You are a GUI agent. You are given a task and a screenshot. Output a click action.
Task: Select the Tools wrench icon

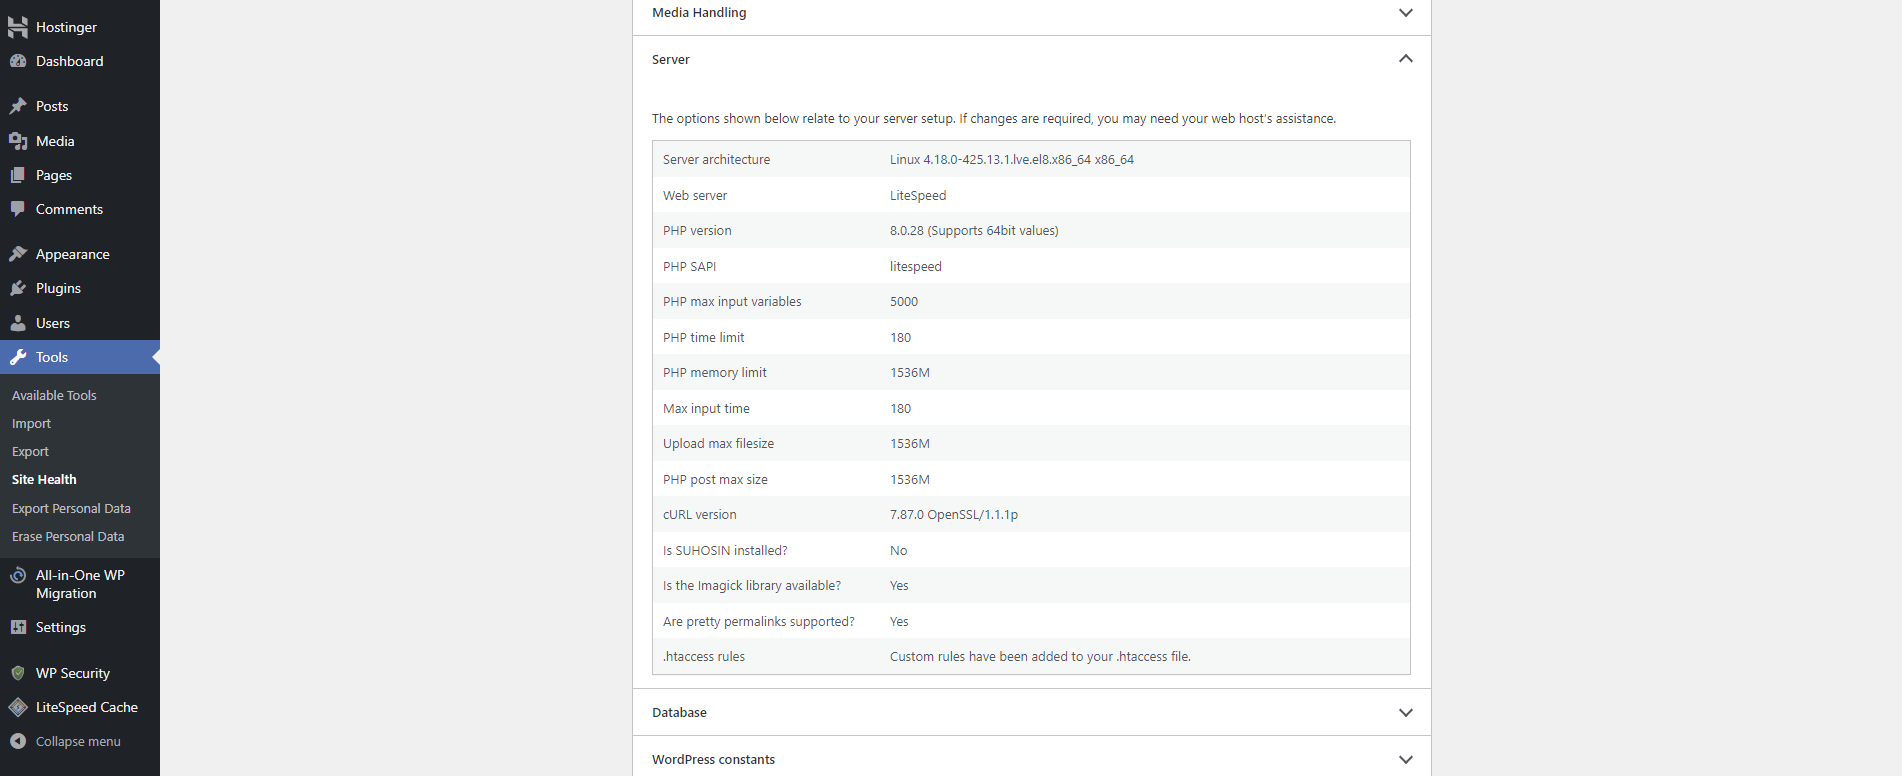click(x=18, y=357)
